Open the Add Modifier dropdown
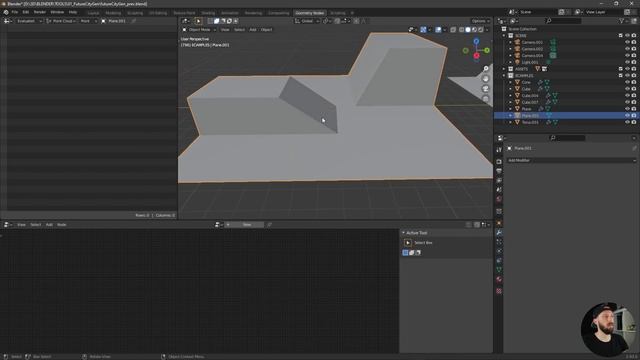This screenshot has width=640, height=360. tap(571, 160)
